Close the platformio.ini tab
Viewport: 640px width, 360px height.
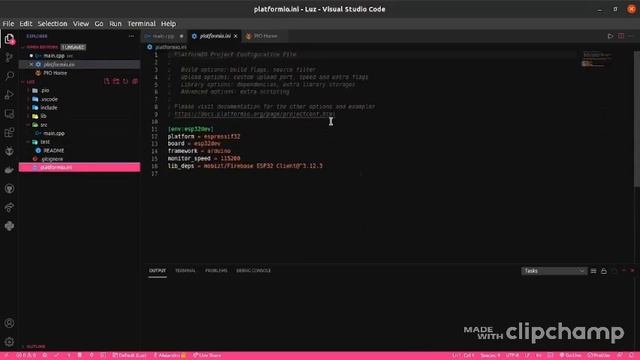click(x=236, y=36)
